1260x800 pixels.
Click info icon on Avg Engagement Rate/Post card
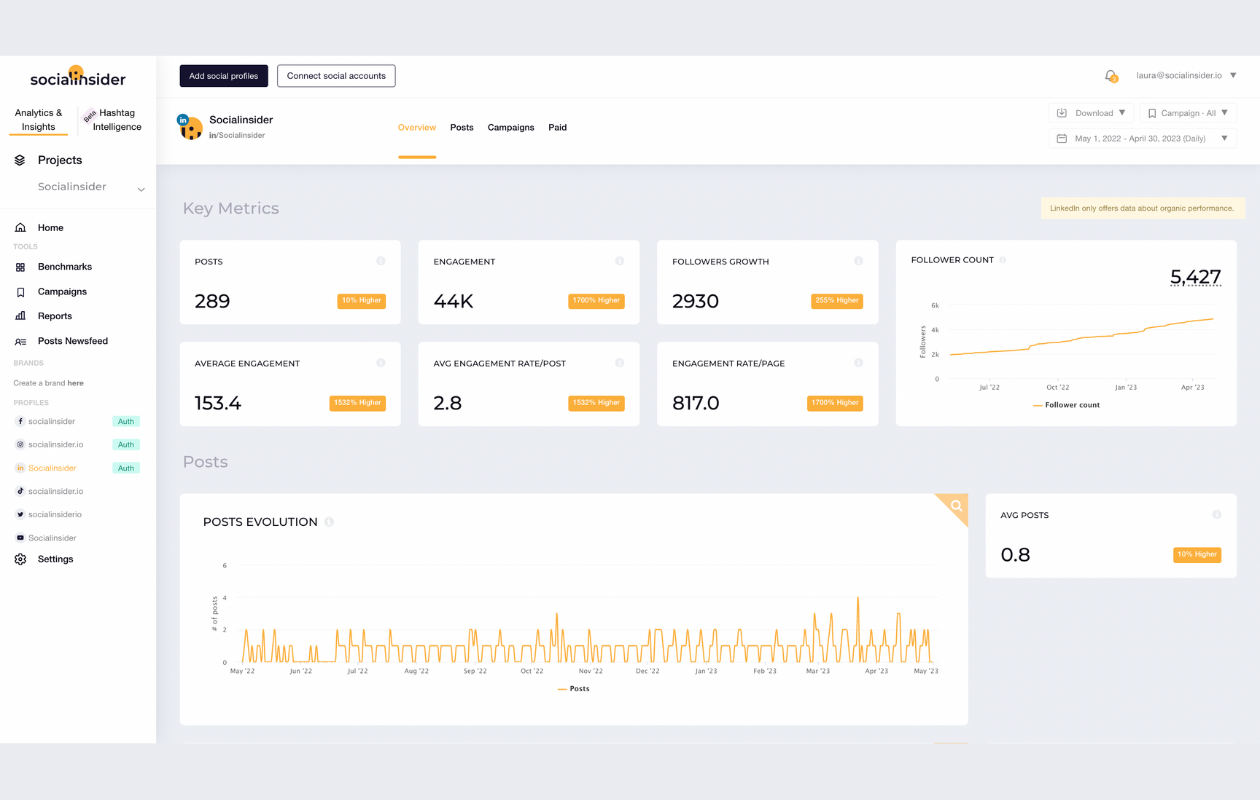click(619, 363)
